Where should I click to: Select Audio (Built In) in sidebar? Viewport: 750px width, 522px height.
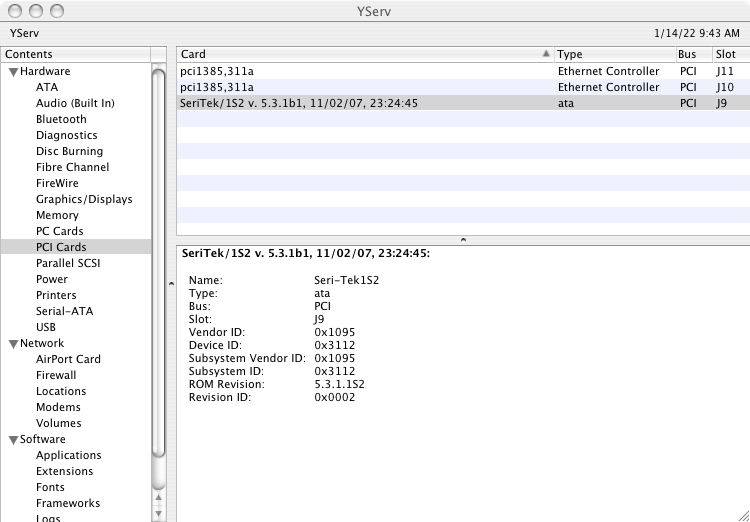(75, 103)
